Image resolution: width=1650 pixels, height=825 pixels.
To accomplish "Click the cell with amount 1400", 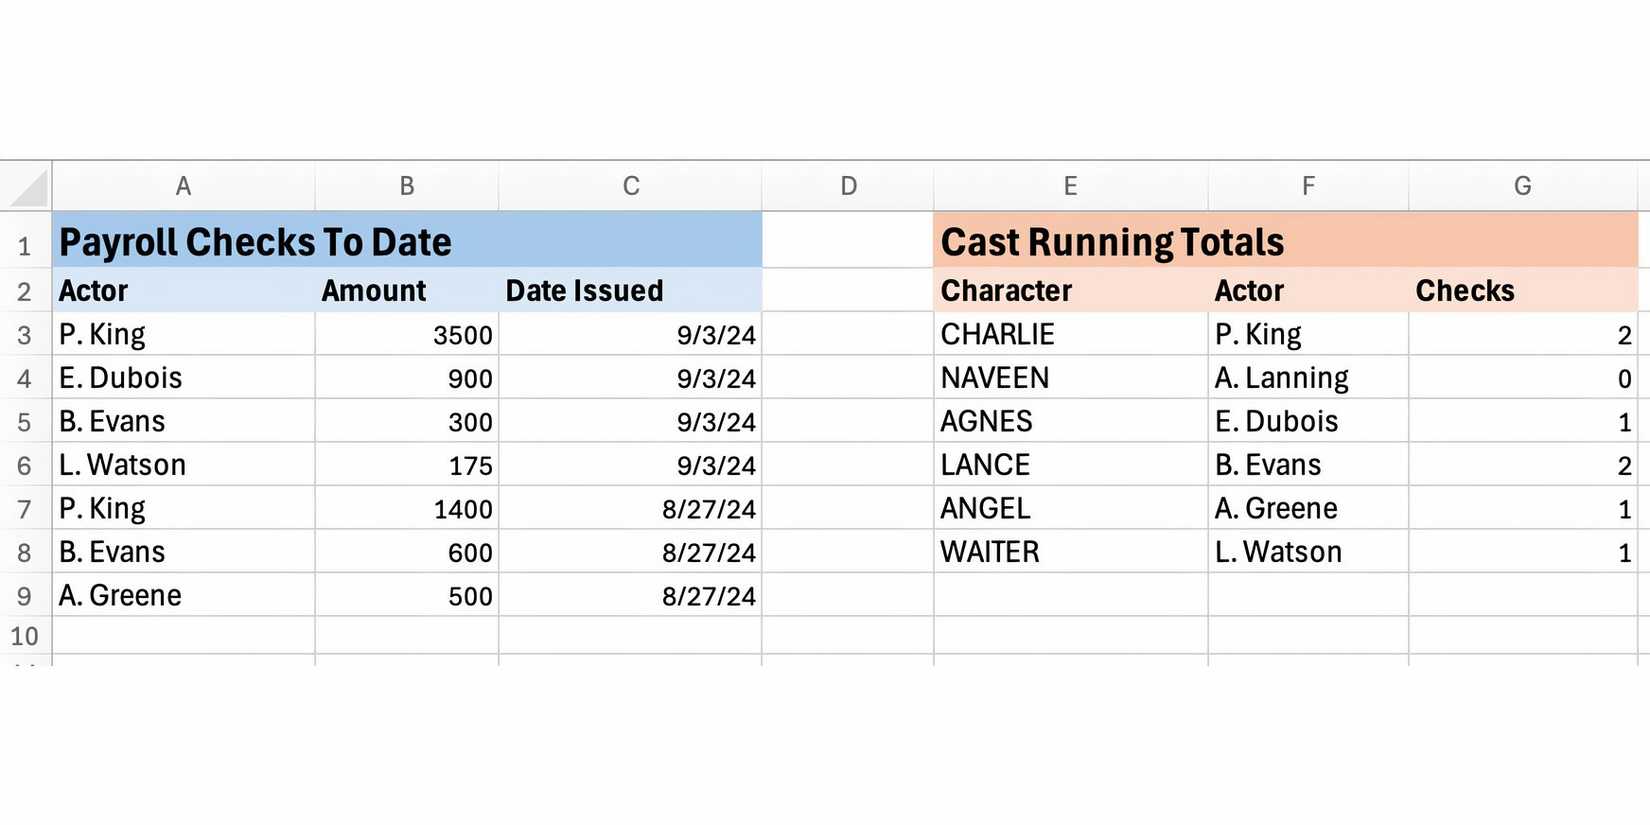I will click(407, 509).
